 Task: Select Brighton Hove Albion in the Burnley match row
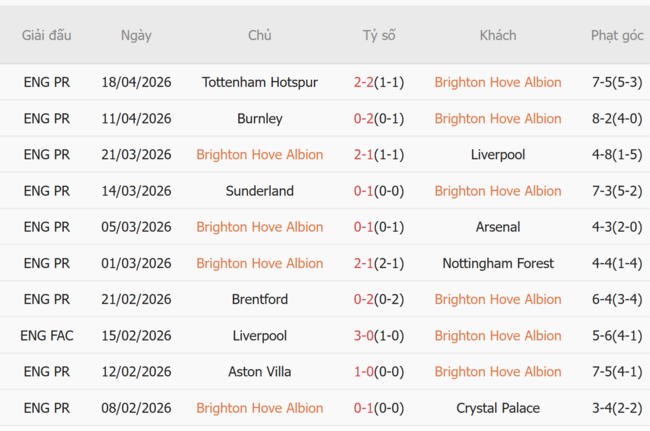498,118
